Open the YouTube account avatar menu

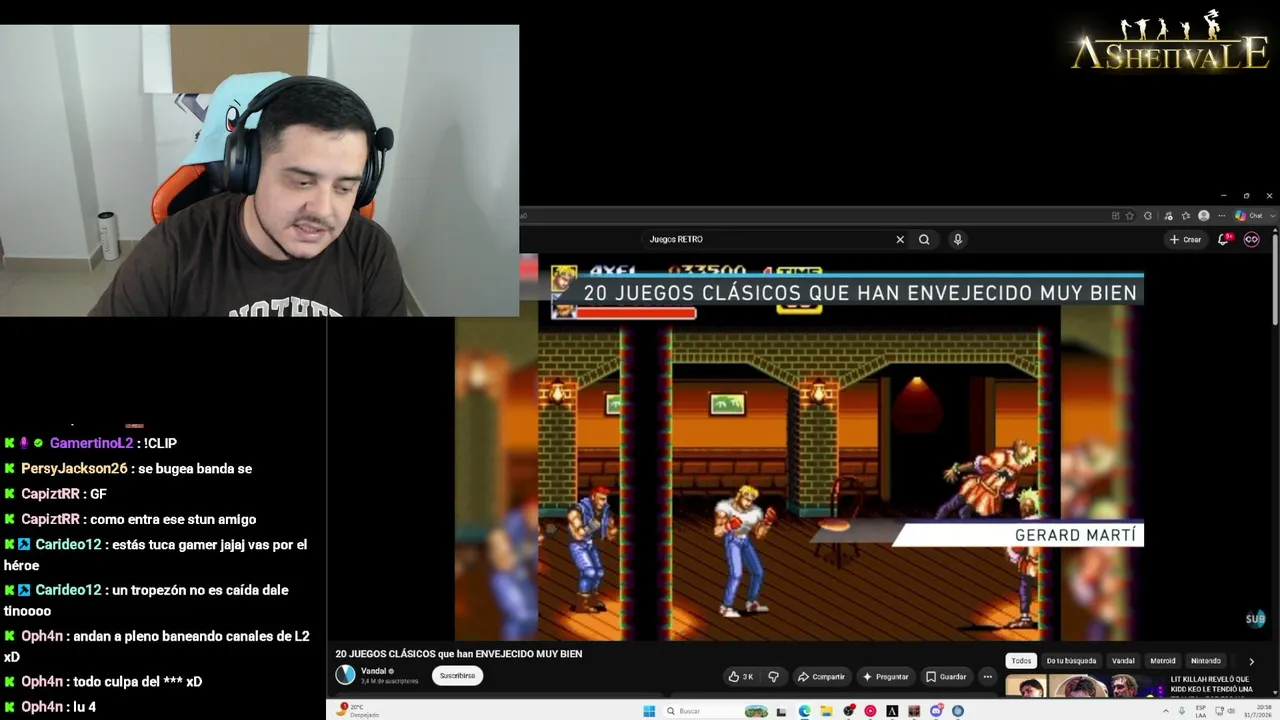pos(1251,240)
